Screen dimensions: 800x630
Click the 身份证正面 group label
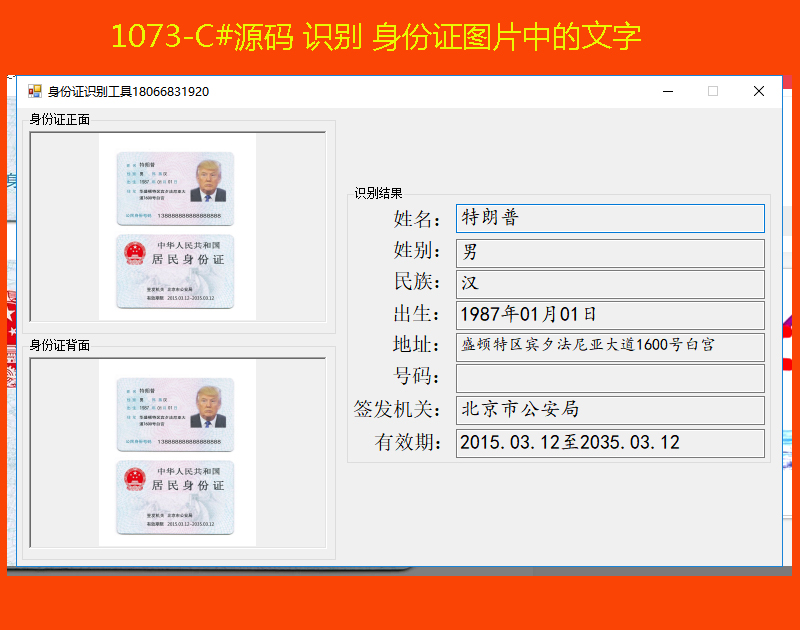(x=60, y=120)
